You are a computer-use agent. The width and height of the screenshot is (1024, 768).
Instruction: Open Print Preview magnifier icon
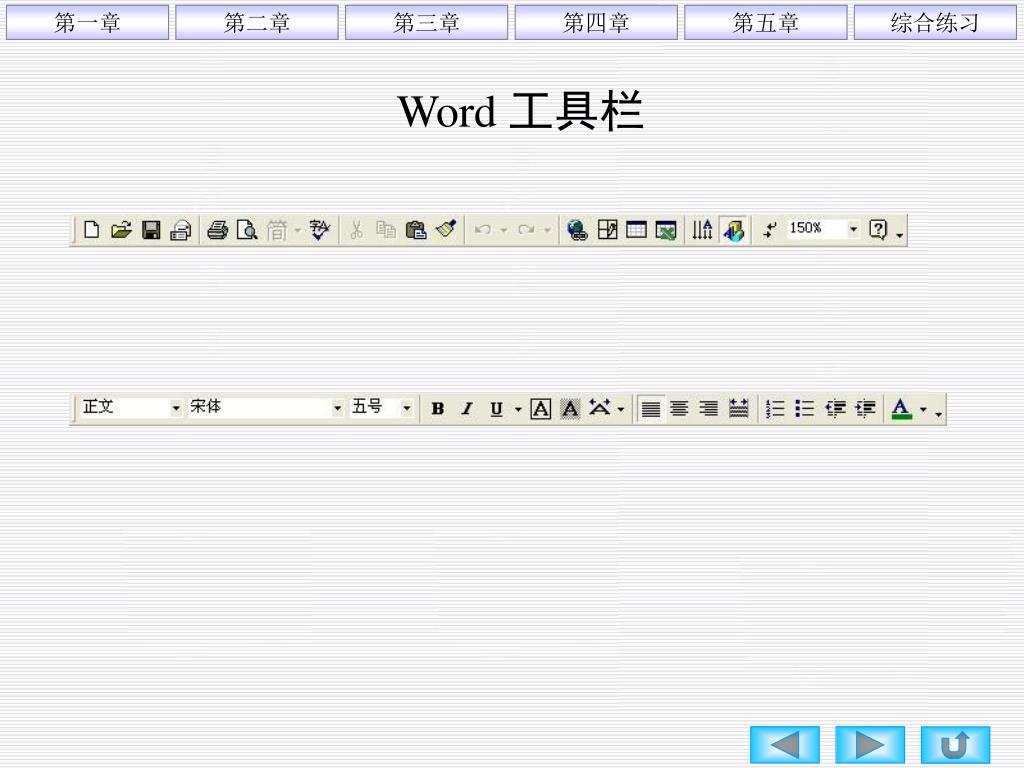coord(247,230)
